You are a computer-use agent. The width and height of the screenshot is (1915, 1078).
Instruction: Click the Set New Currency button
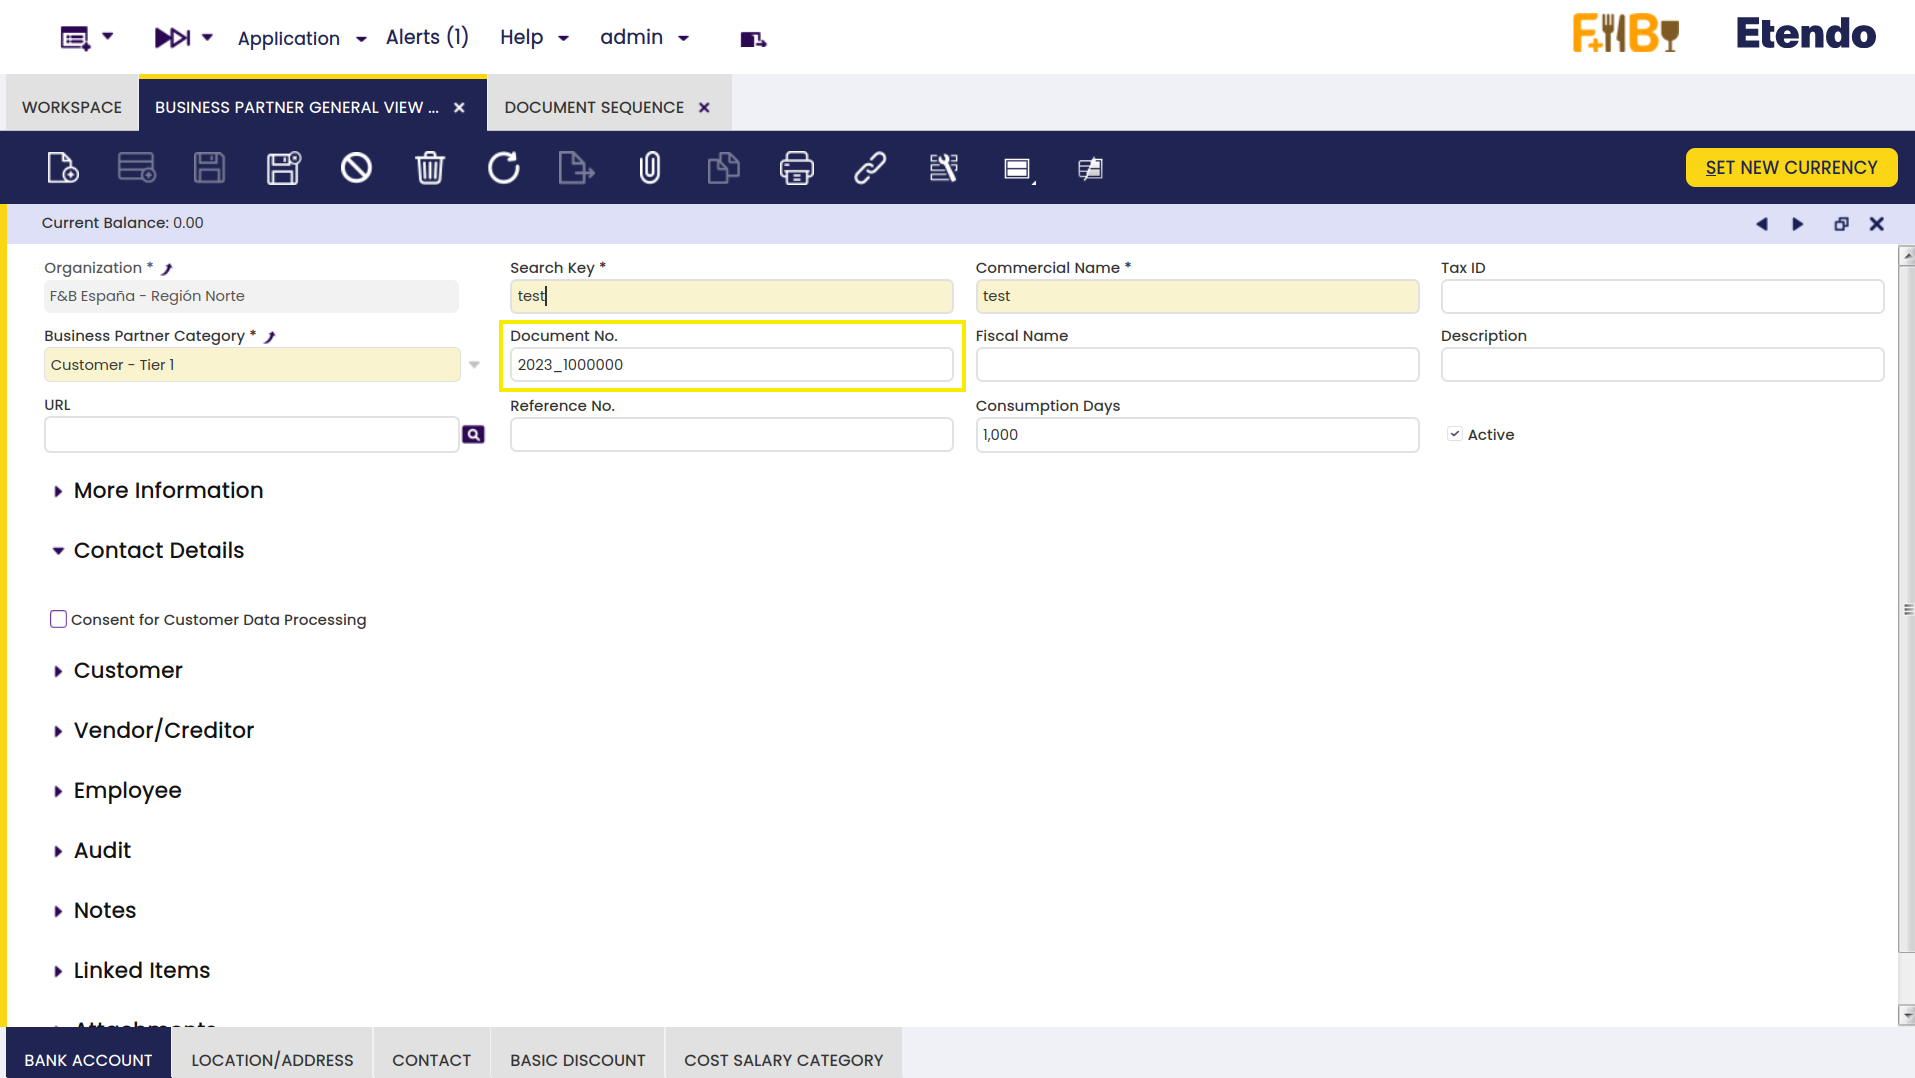click(1791, 168)
